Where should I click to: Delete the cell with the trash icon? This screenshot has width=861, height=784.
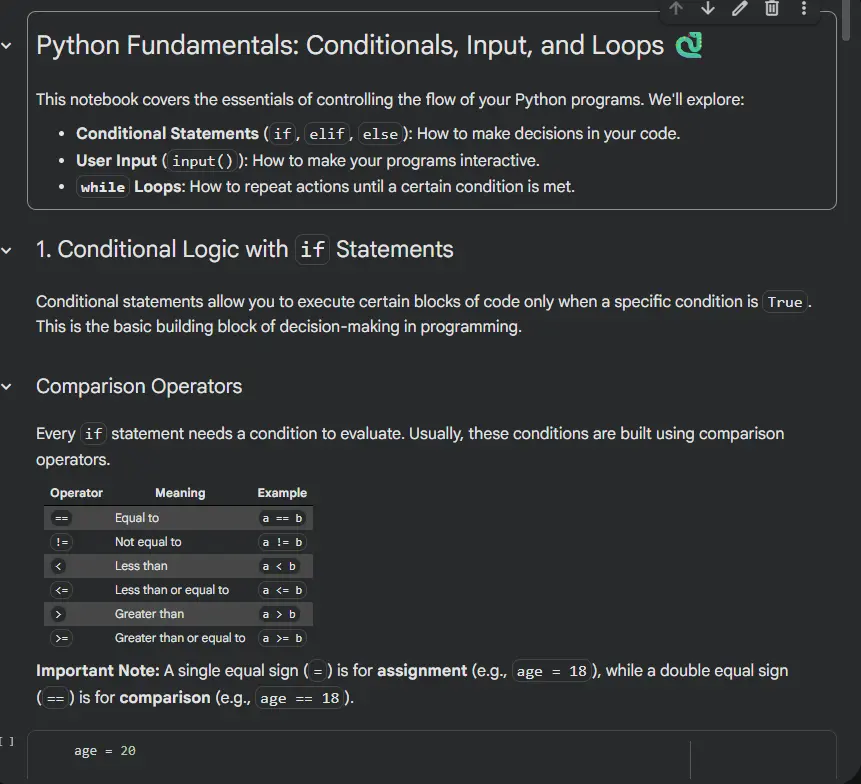771,9
